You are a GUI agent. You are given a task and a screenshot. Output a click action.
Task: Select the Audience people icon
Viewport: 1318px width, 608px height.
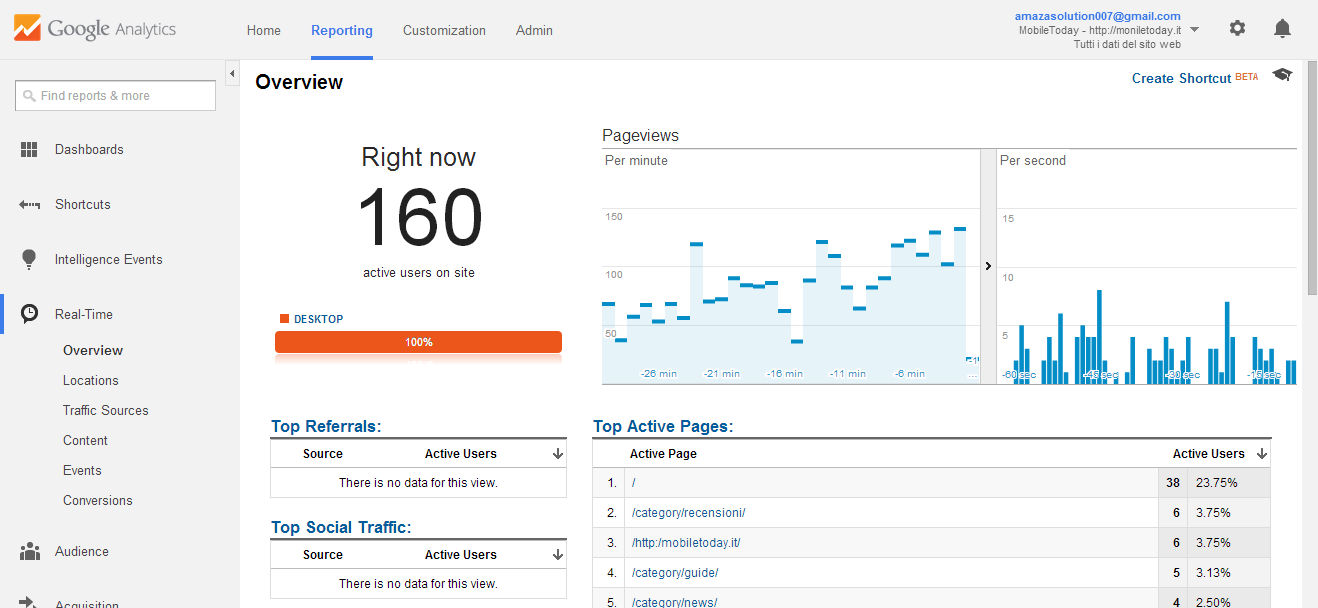30,551
